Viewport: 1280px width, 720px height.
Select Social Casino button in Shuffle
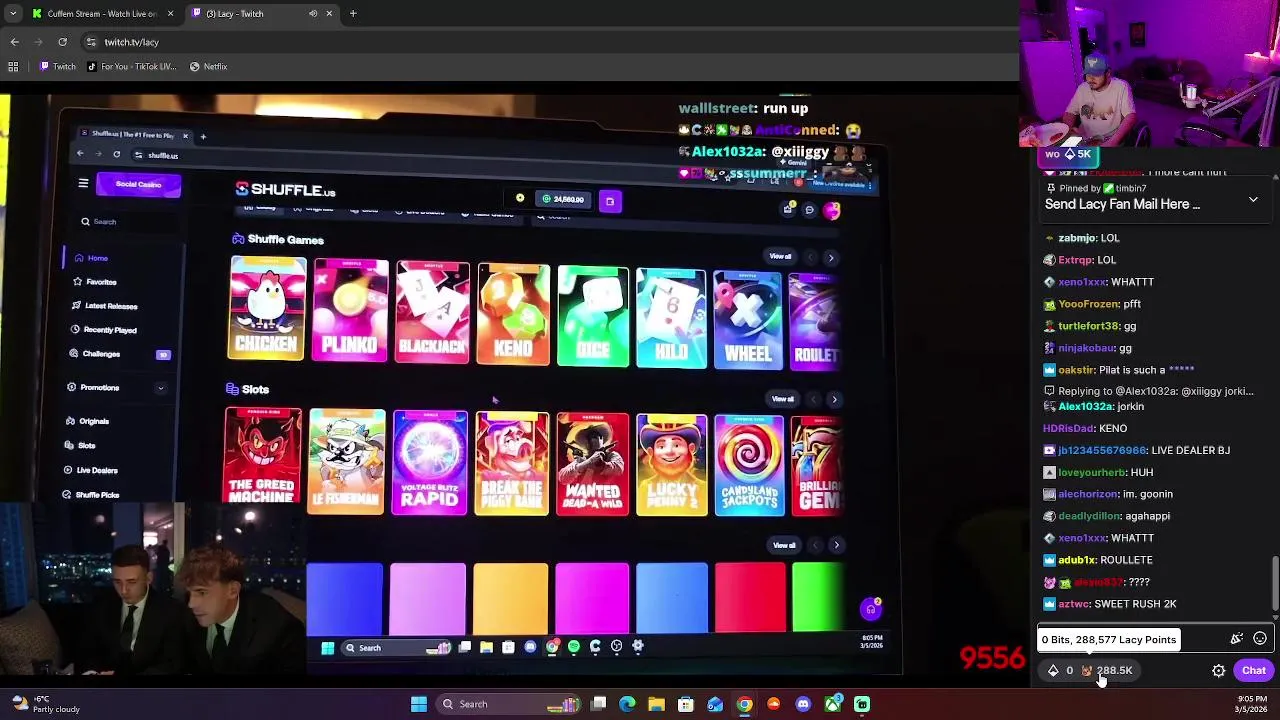pyautogui.click(x=138, y=184)
